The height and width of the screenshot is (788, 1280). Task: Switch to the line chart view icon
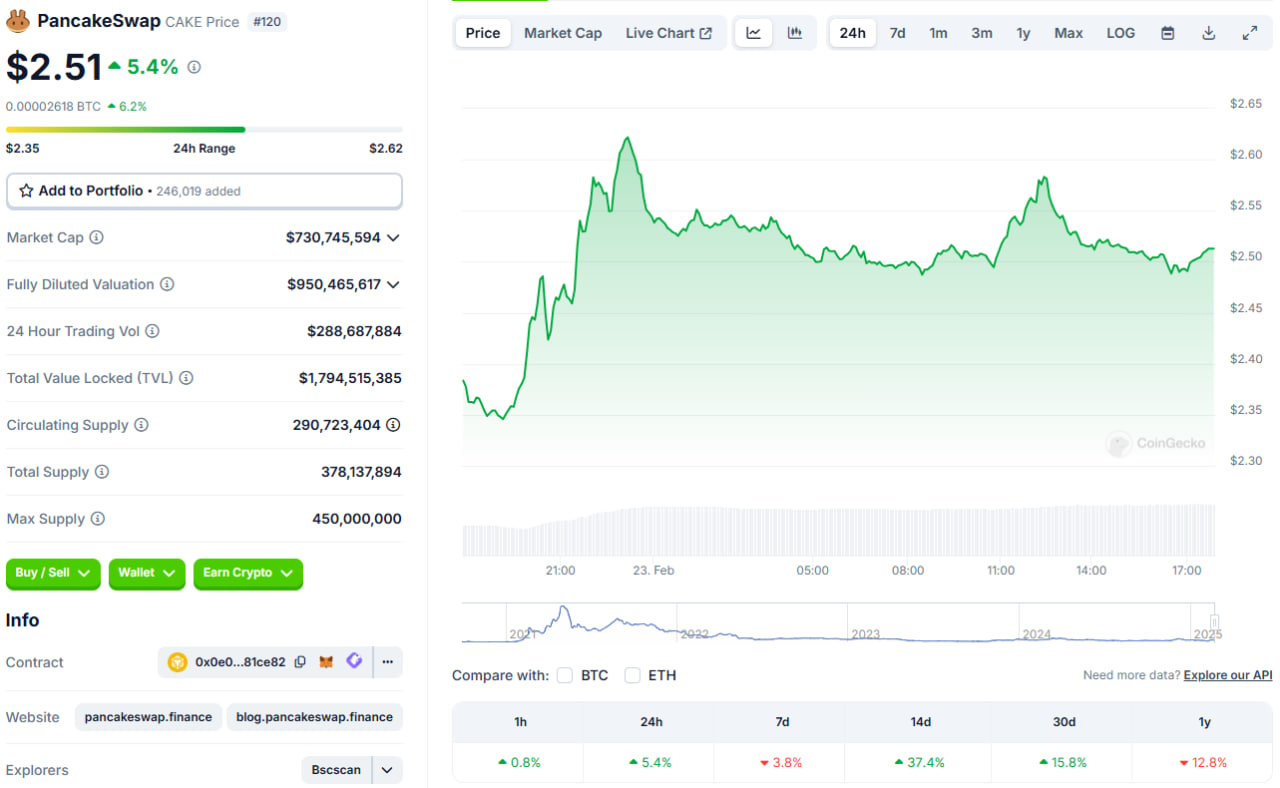pyautogui.click(x=754, y=33)
